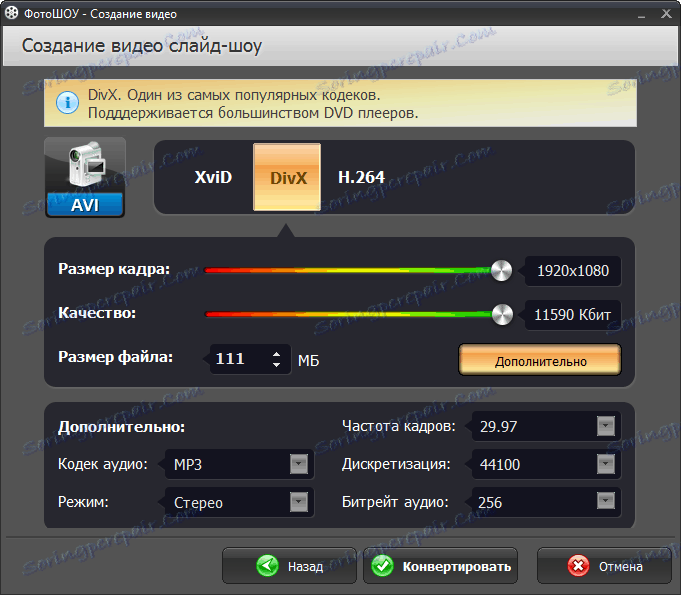Click the AVI camcorder format icon

point(85,177)
